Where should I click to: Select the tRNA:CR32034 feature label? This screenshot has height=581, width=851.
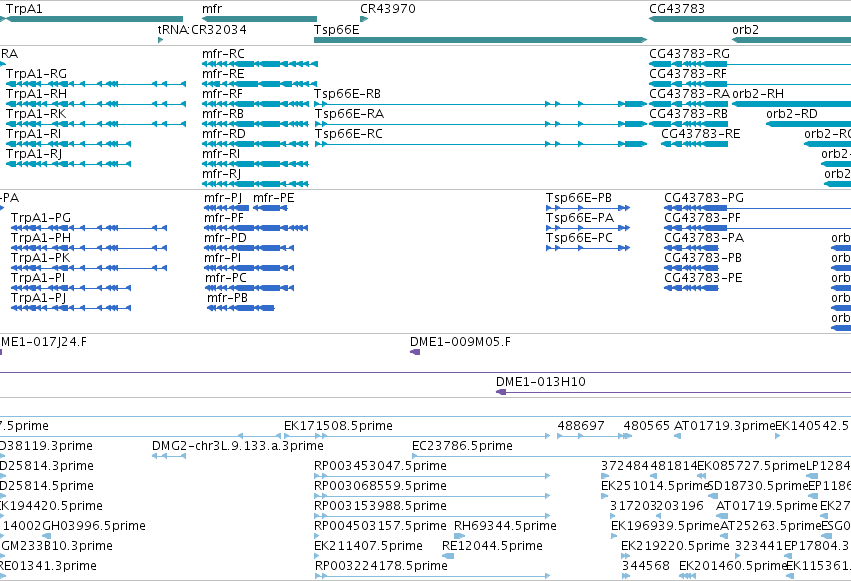202,30
